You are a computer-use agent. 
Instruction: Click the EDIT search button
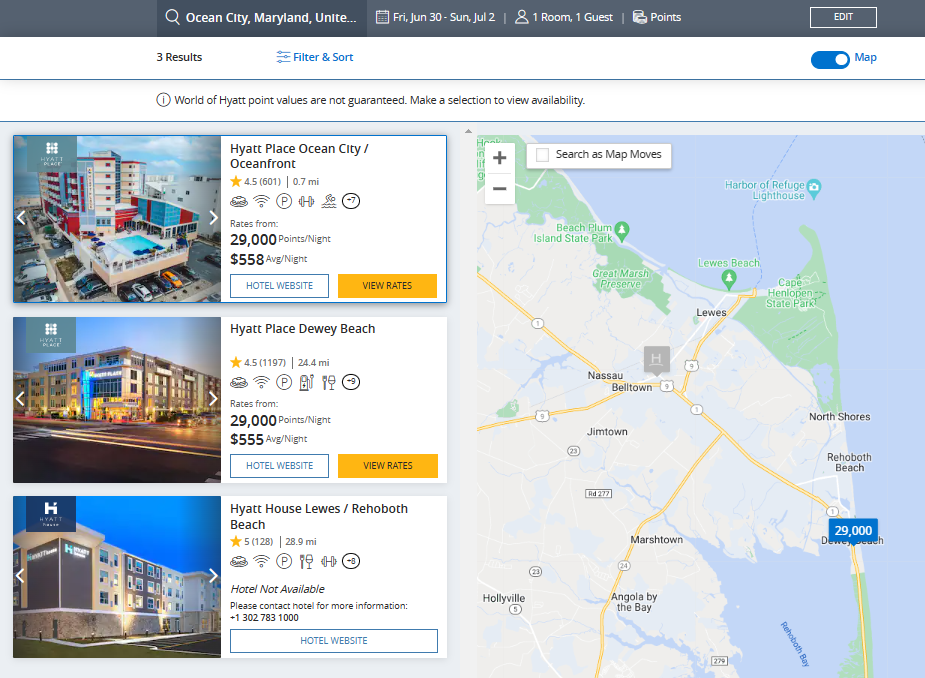click(x=843, y=17)
